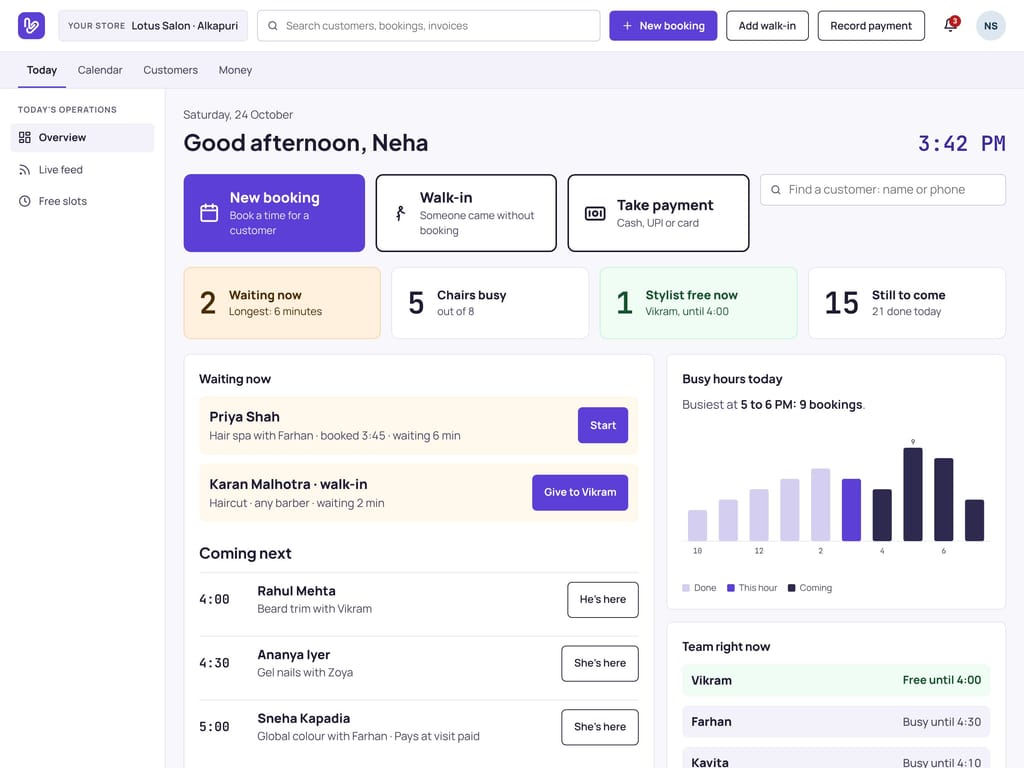Click the magnifier icon in top search bar

tap(273, 26)
